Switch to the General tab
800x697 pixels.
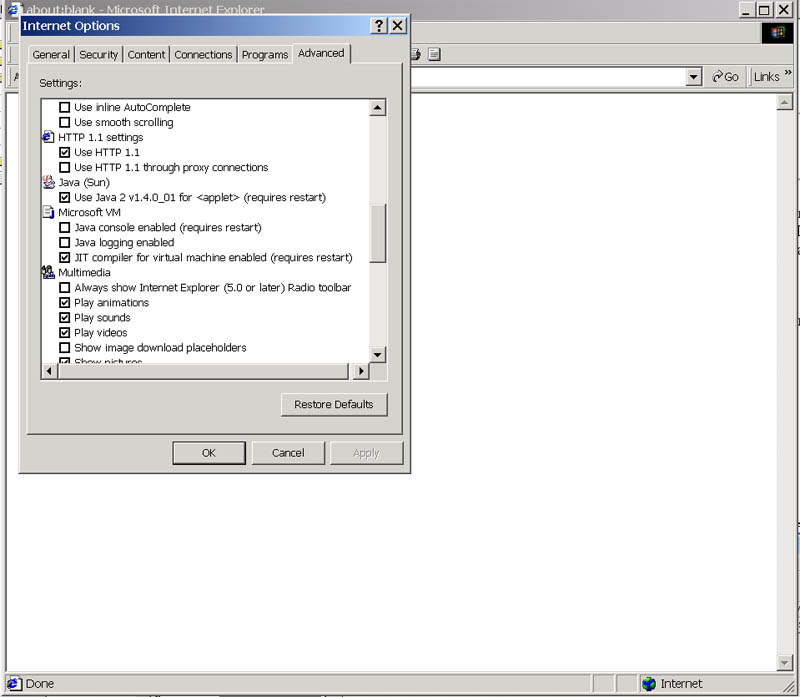51,55
